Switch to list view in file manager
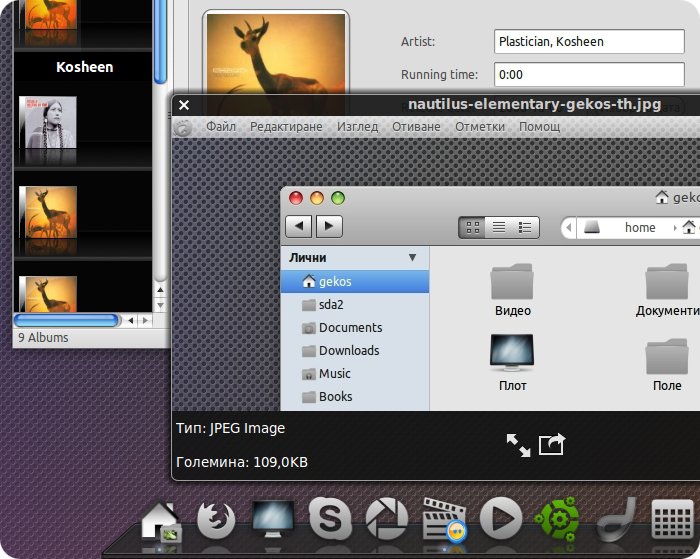This screenshot has height=559, width=700. coord(499,227)
